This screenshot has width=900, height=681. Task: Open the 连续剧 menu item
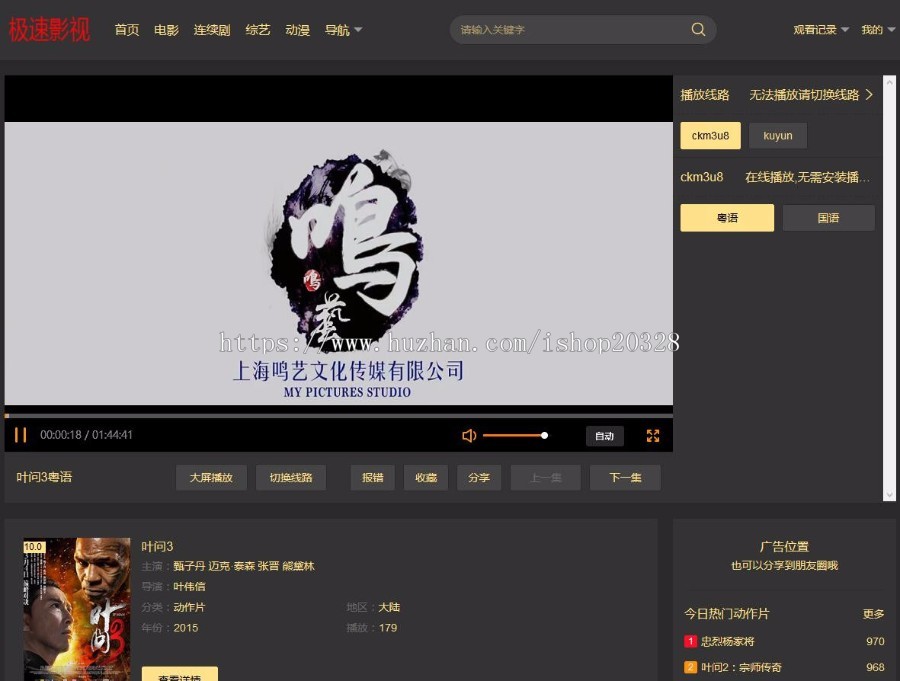212,30
